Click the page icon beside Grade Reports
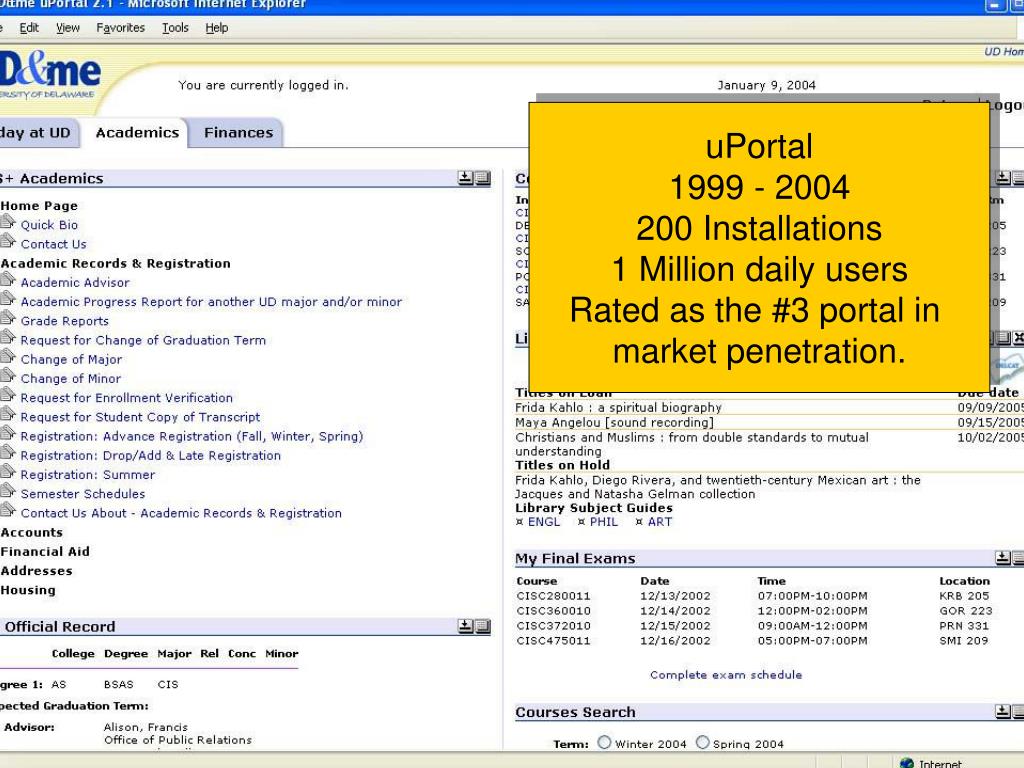 point(8,319)
